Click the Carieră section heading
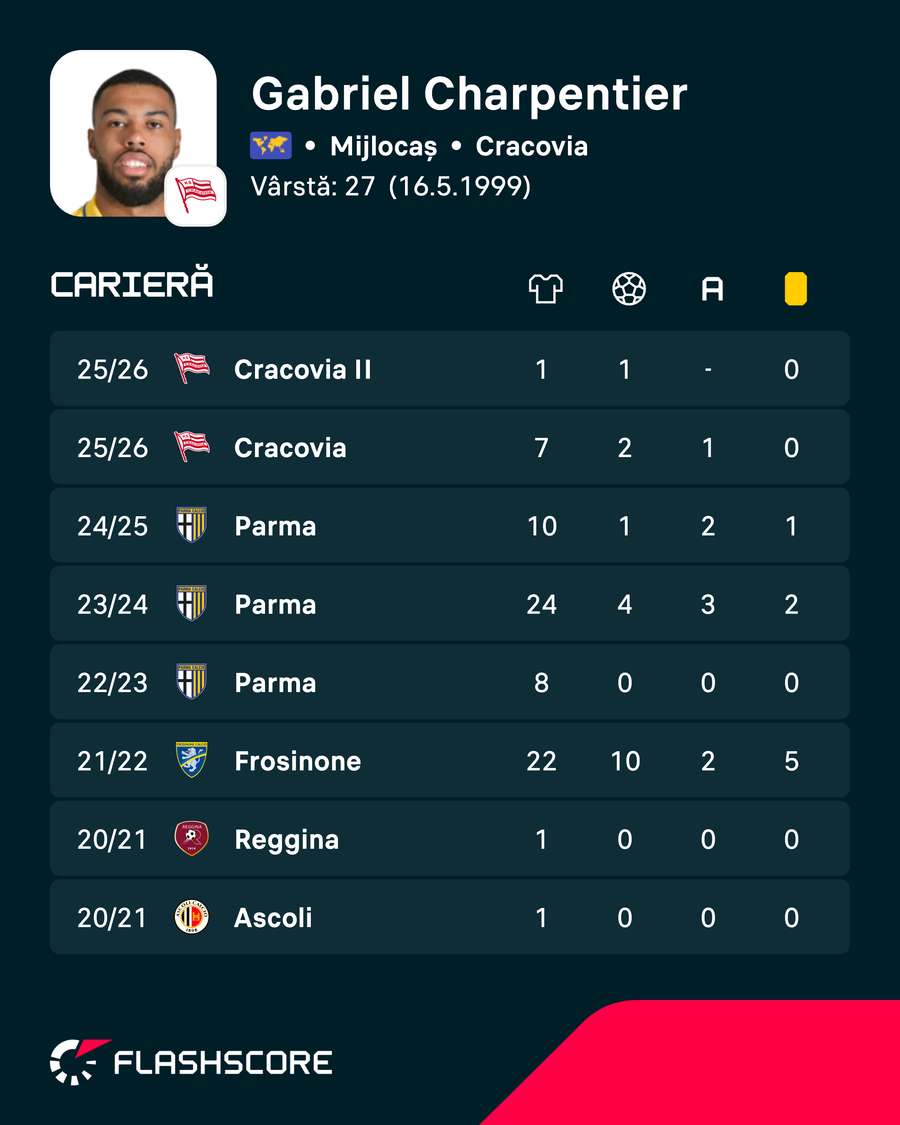 tap(132, 284)
